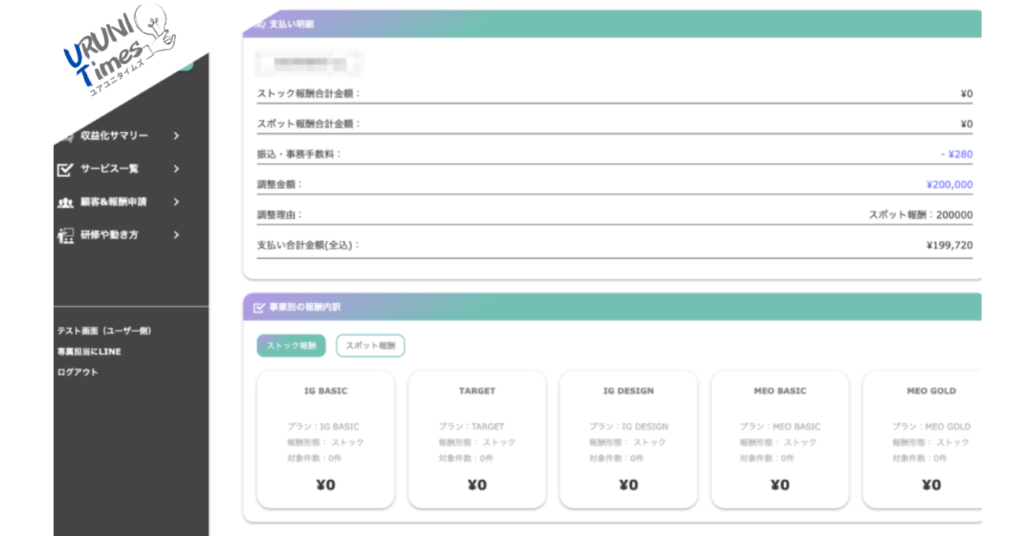1024x536 pixels.
Task: Click the 支払い明細 header icon
Action: coord(259,23)
